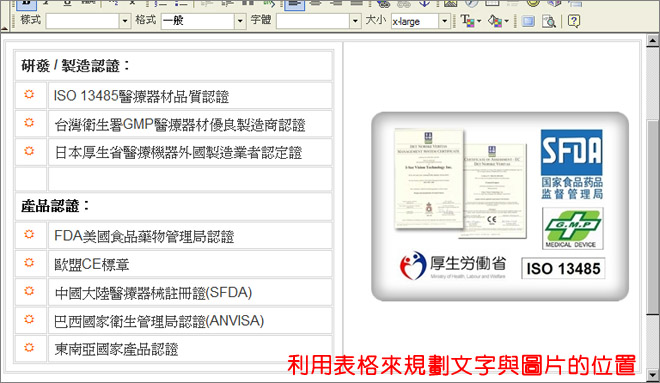Collapse the toolbar with the small left-edge arrow
Viewport: 660px width, 383px height.
(4, 28)
